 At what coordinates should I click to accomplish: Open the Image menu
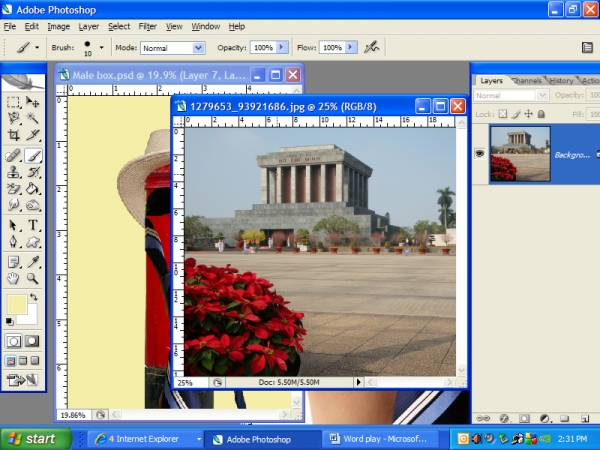[59, 26]
